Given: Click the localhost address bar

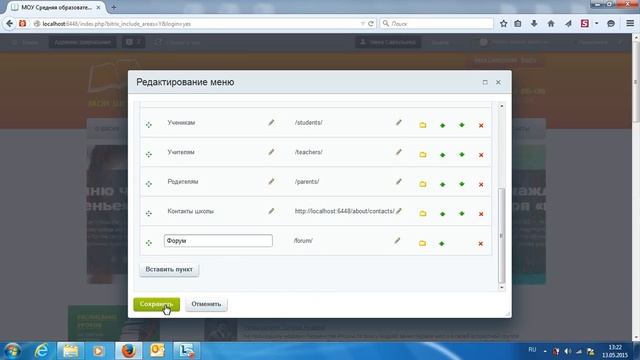Looking at the screenshot, I should [196, 24].
